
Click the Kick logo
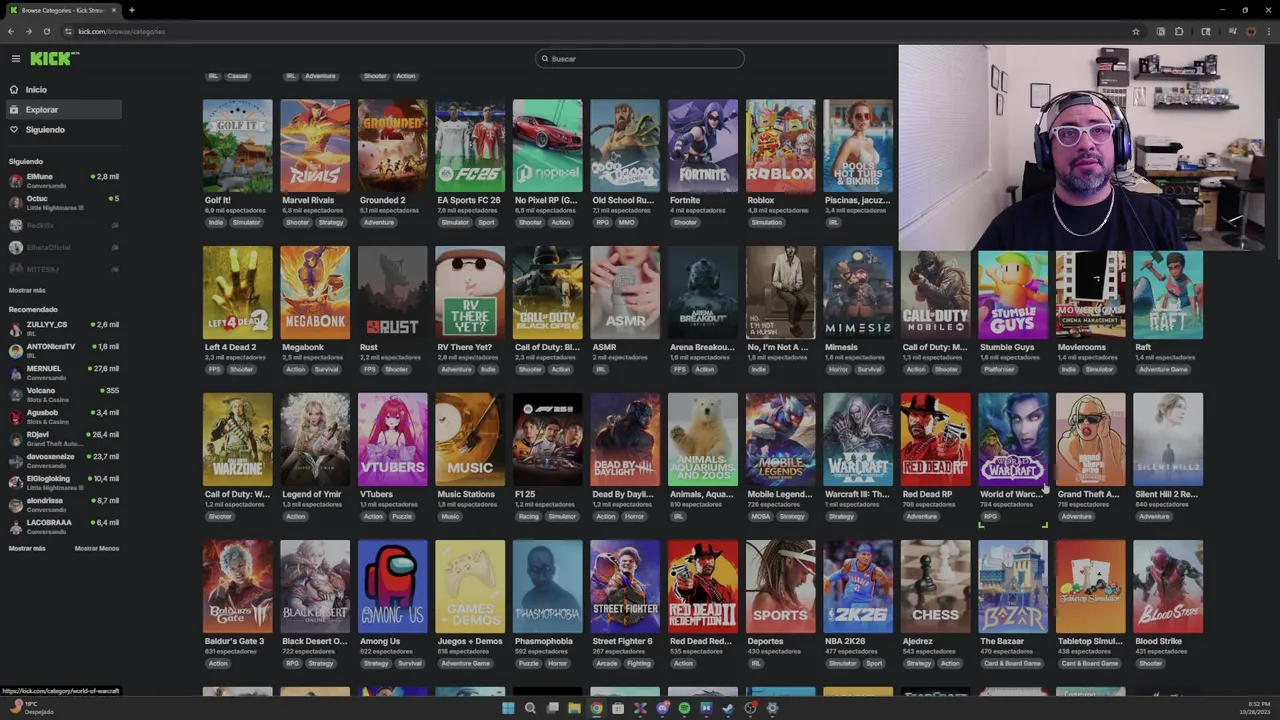pyautogui.click(x=54, y=59)
